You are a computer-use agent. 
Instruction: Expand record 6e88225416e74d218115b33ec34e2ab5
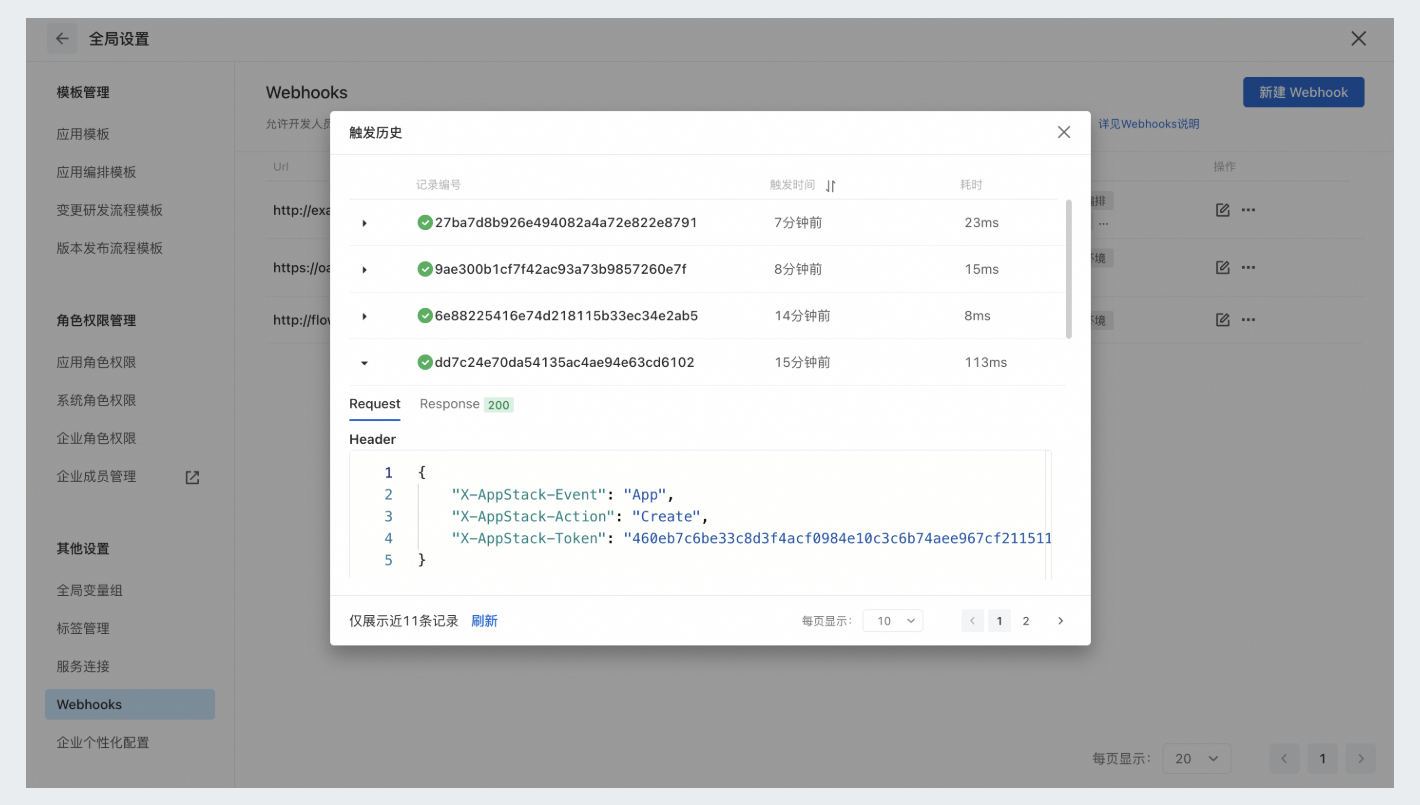point(364,316)
